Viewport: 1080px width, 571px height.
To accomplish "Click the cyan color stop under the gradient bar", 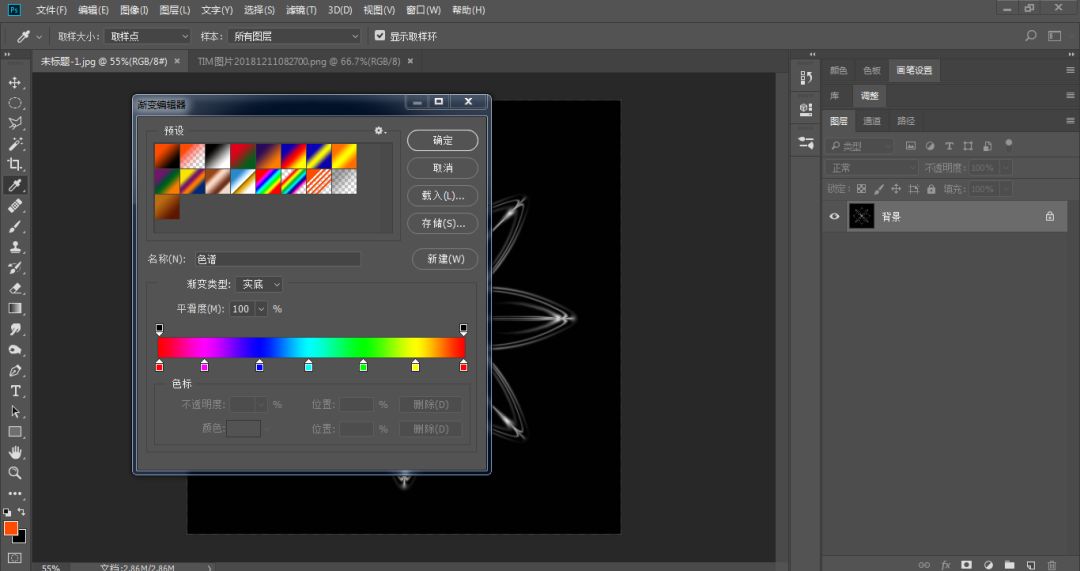I will [308, 366].
